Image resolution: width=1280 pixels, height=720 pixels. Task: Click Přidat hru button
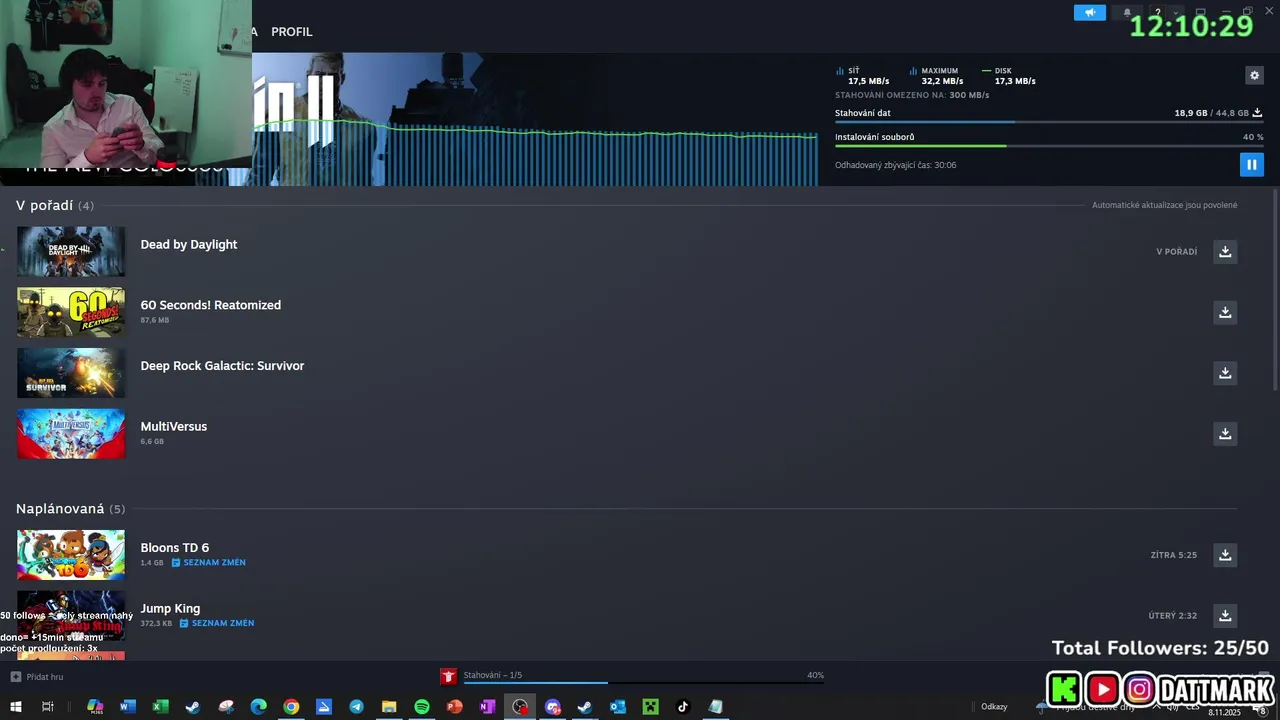coord(37,677)
